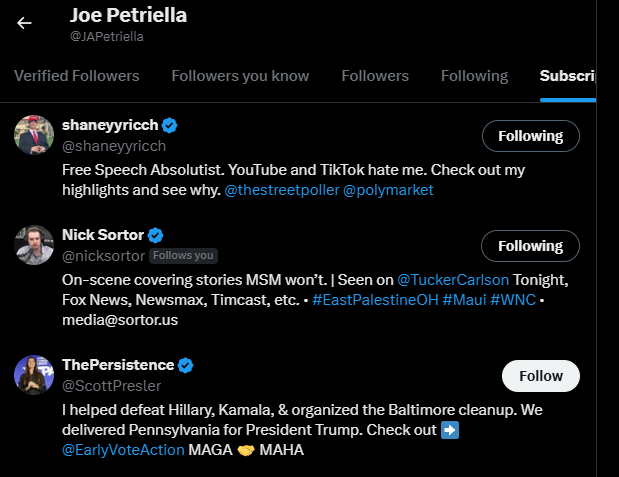Image resolution: width=619 pixels, height=477 pixels.
Task: Switch to Followers you know tab
Action: (x=240, y=76)
